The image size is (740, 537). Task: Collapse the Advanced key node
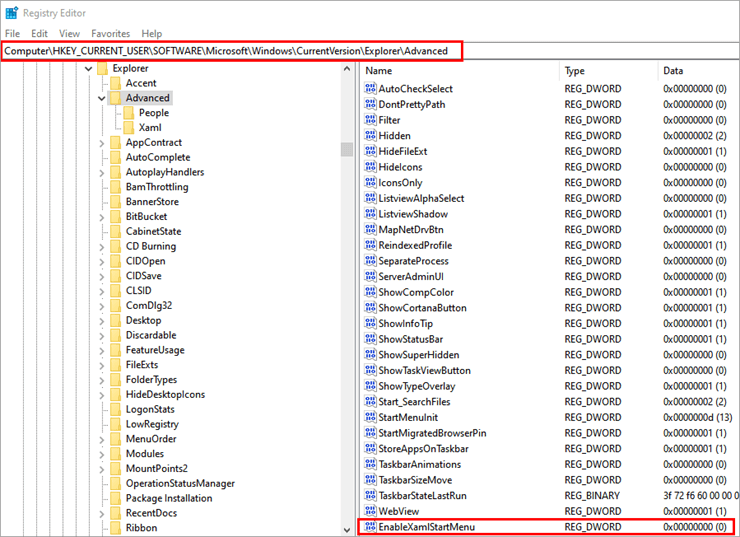coord(101,98)
